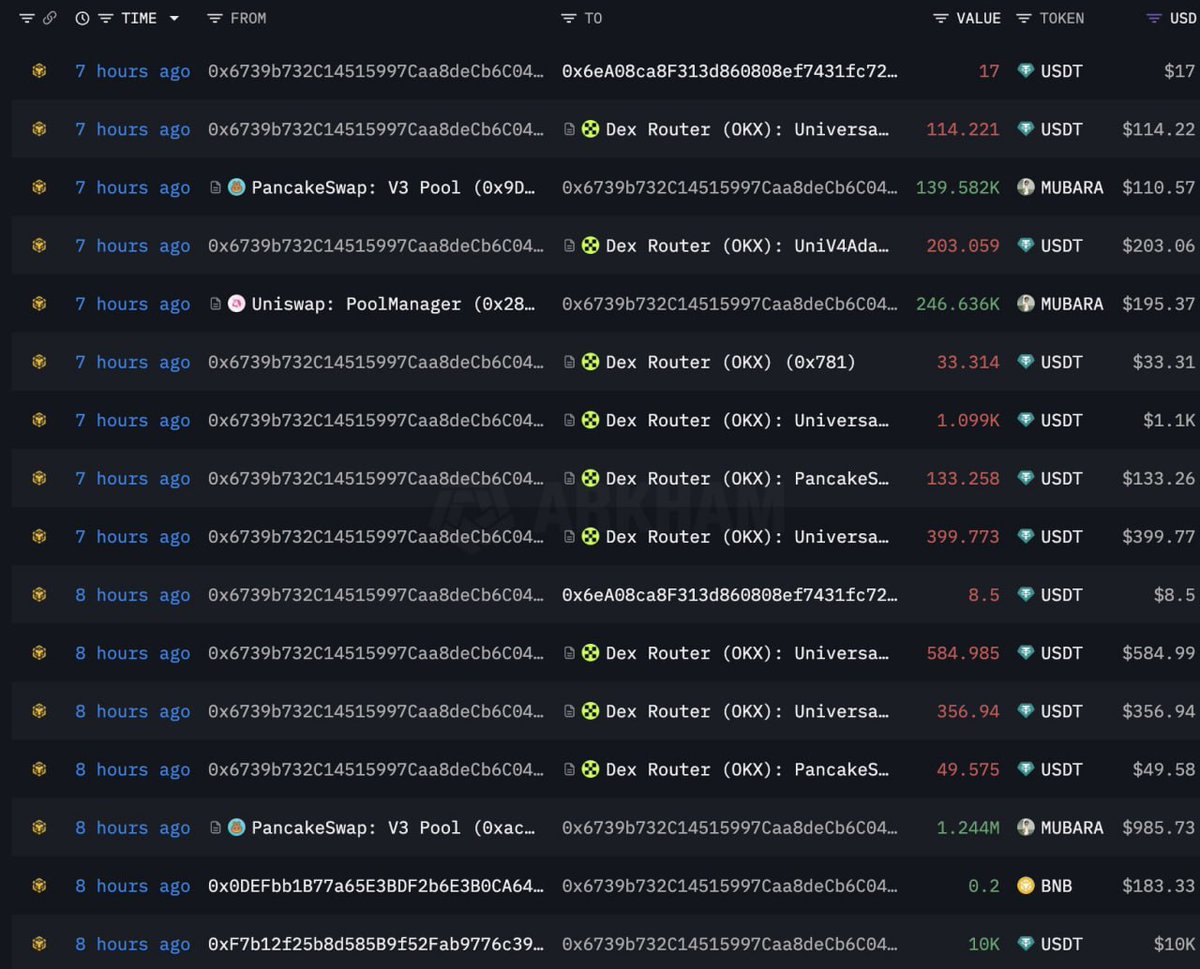
Task: Click BNB chain icon in the $1.1K row
Action: click(39, 420)
